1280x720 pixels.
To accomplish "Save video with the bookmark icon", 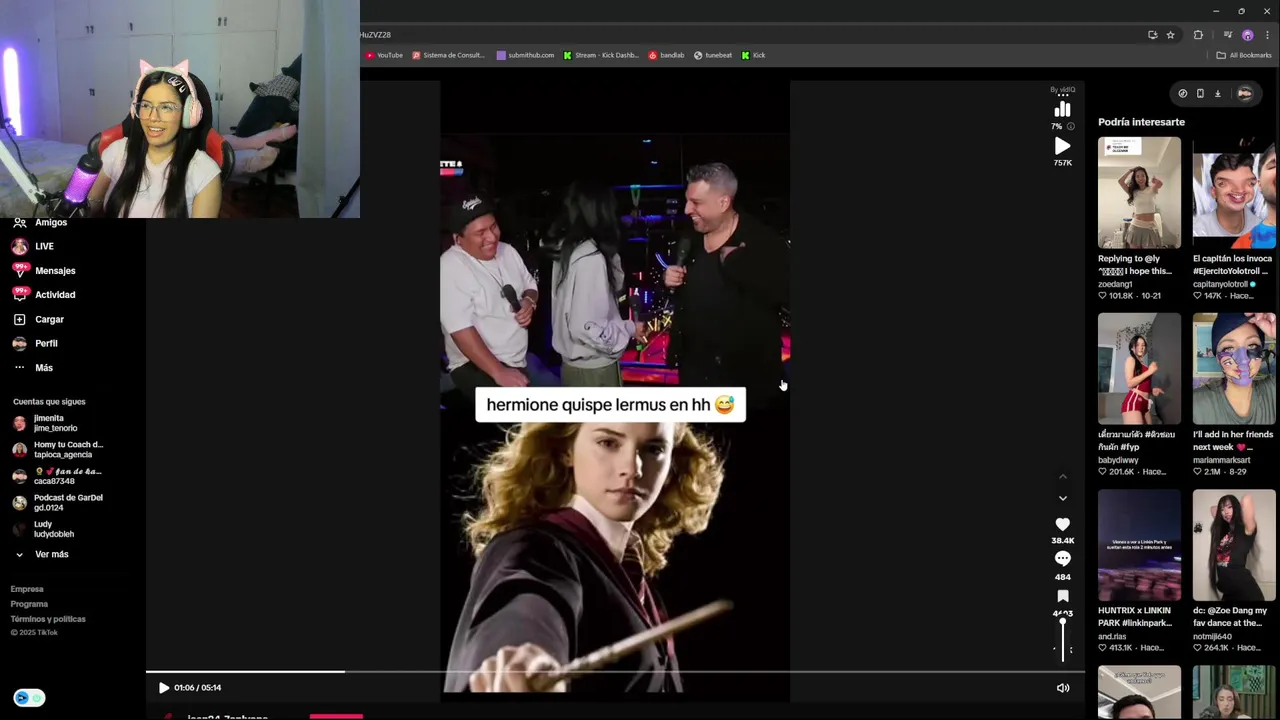I will 1062,596.
